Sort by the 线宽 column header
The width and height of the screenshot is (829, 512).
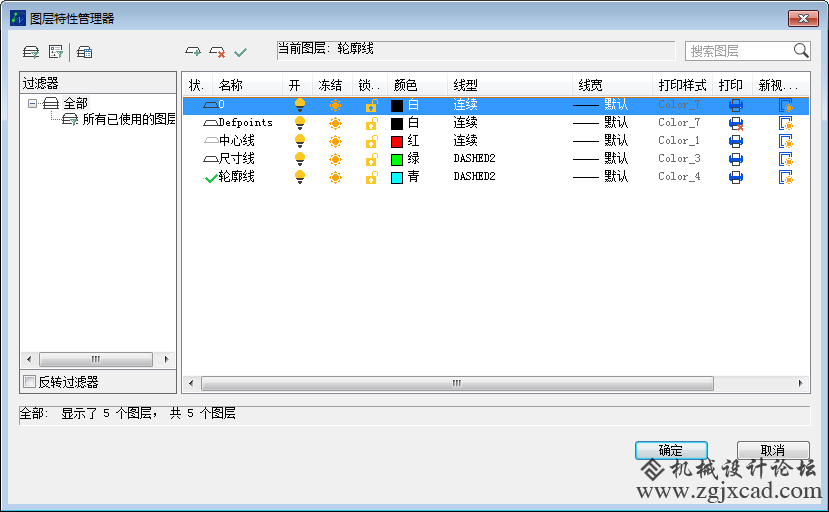(x=612, y=85)
